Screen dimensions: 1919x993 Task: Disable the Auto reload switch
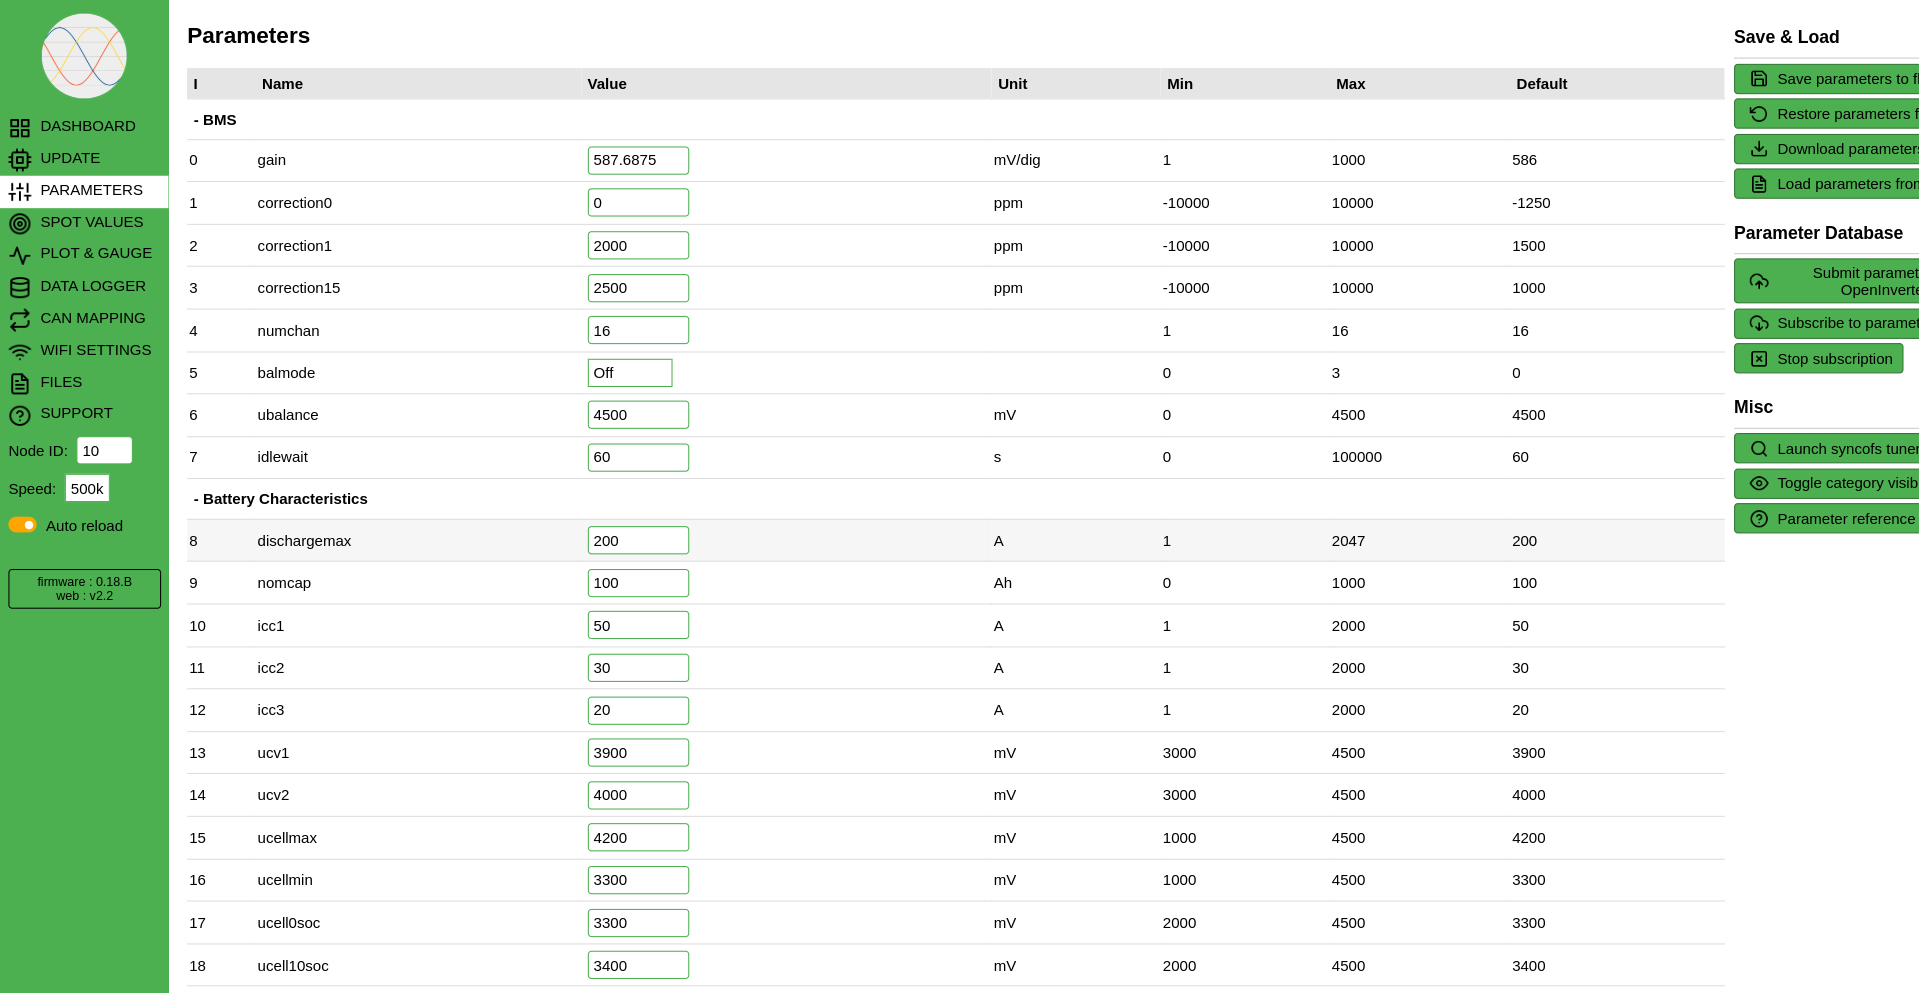23,525
